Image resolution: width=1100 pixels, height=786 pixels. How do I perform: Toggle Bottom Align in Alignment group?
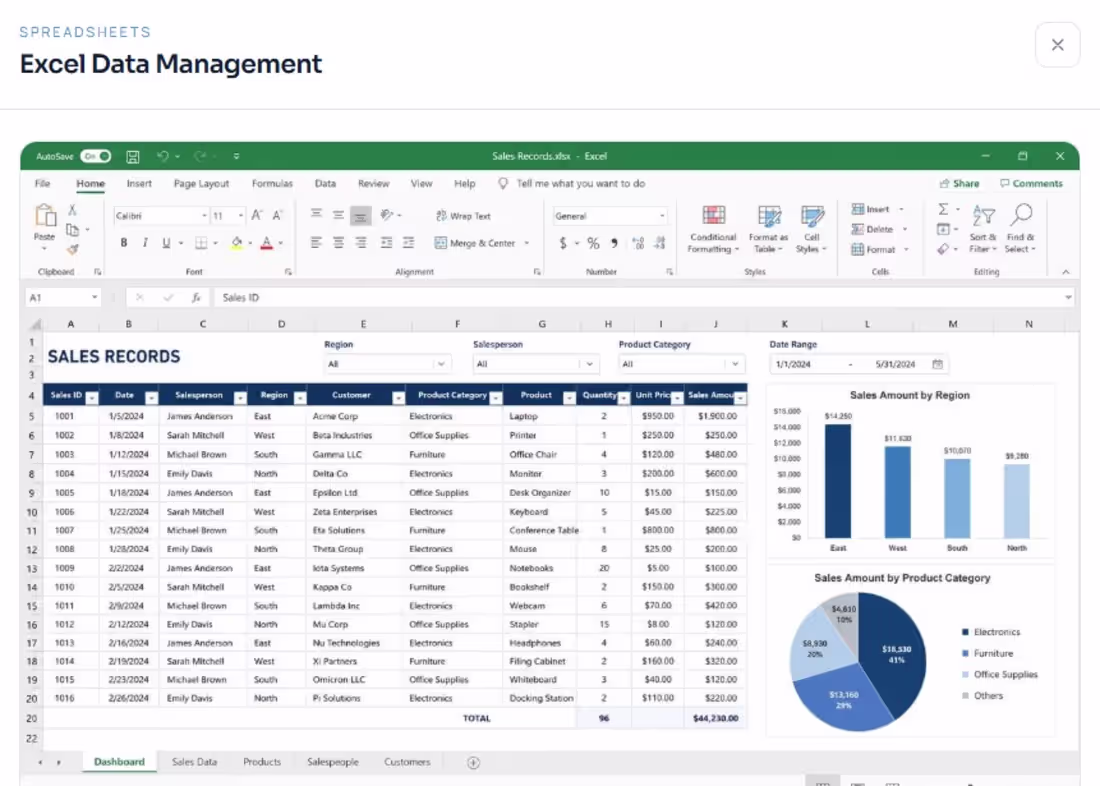(x=361, y=215)
